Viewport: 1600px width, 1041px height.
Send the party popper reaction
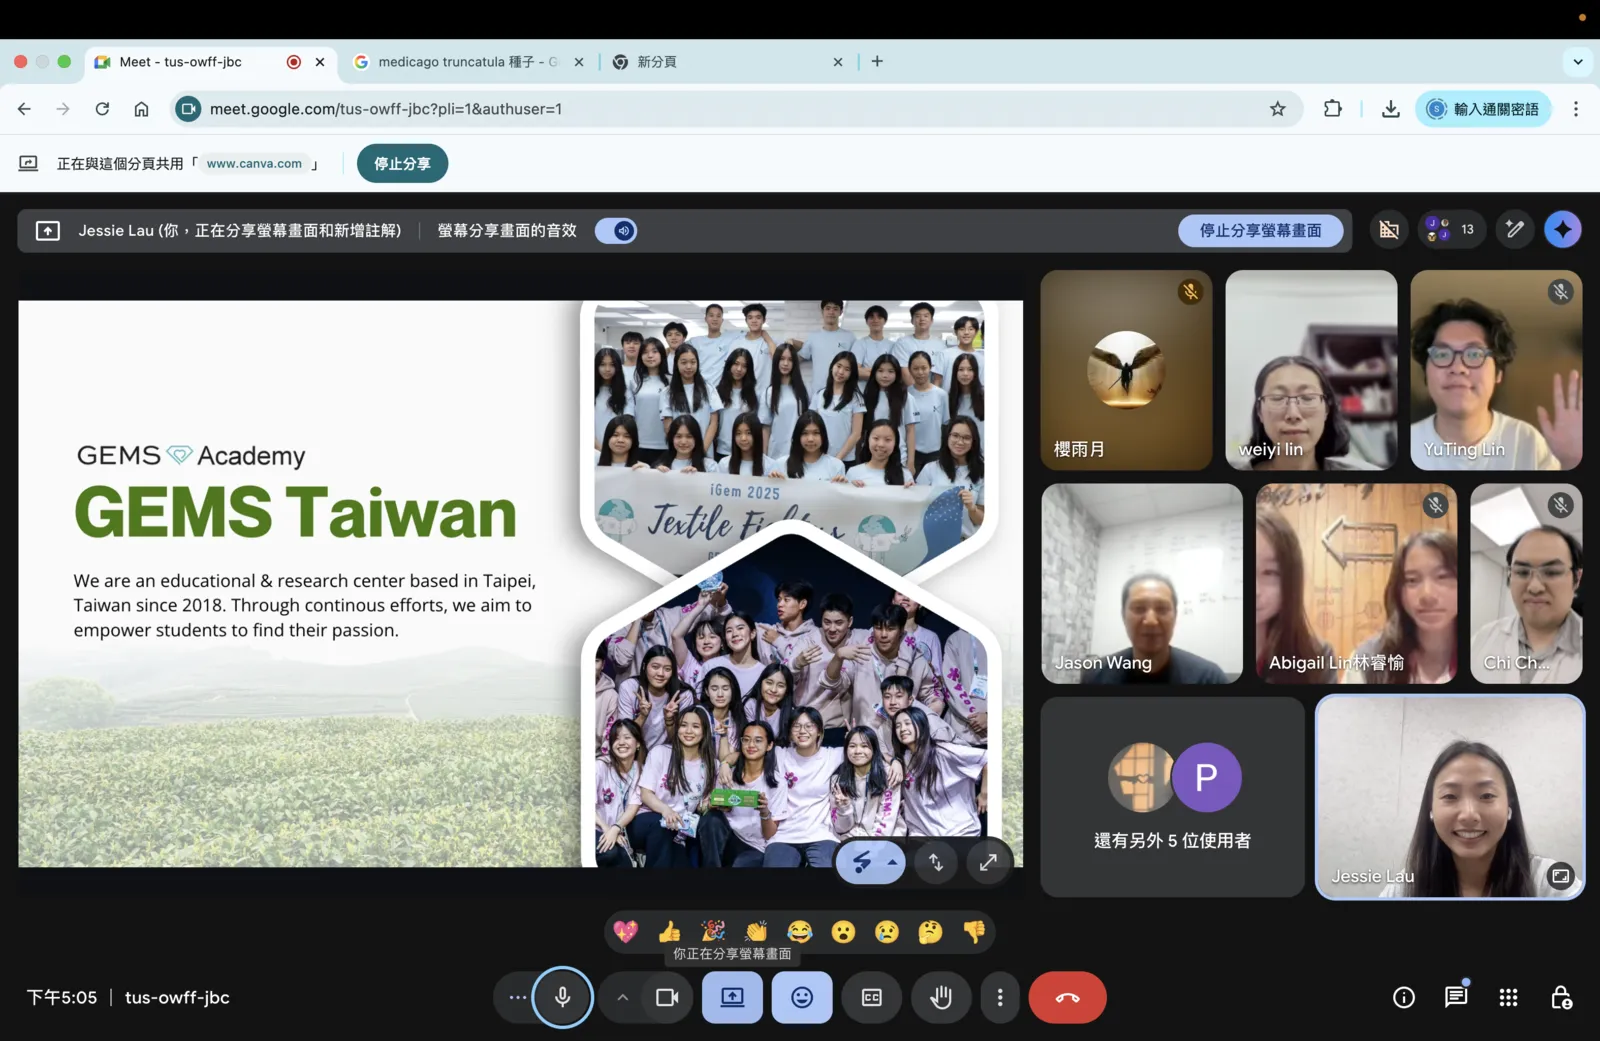pos(713,932)
